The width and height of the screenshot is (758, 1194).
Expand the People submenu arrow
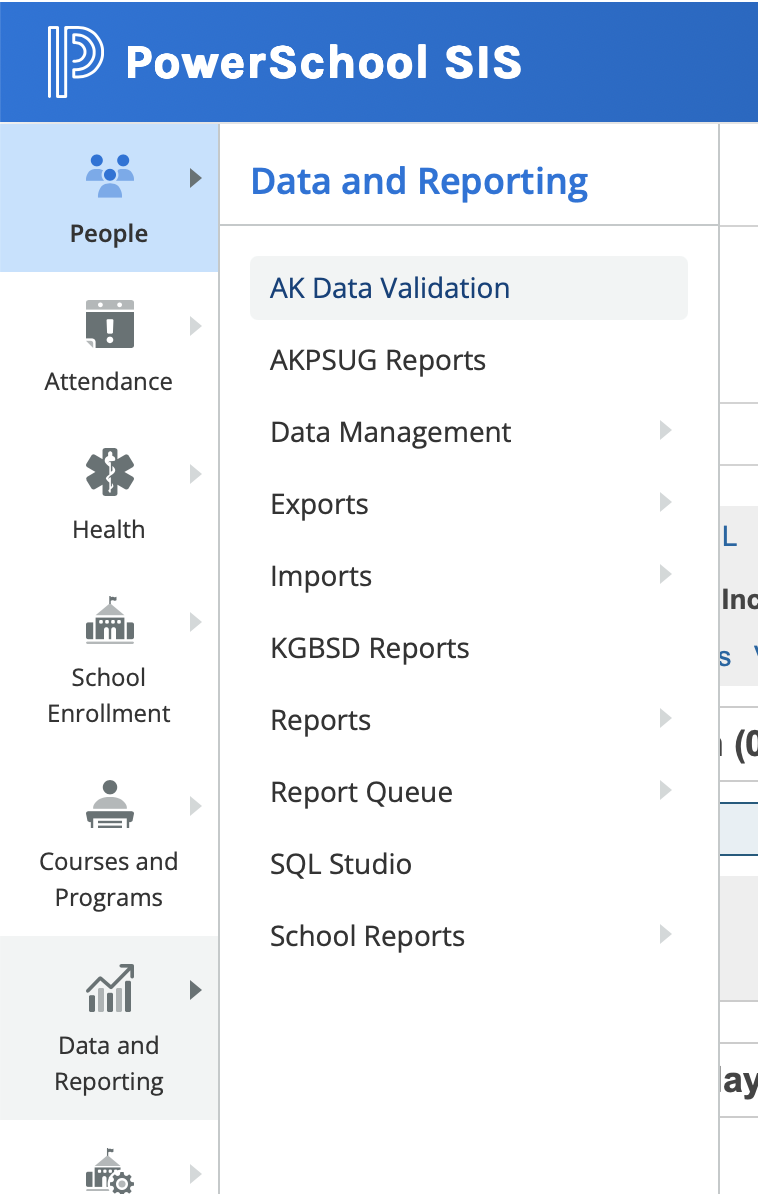click(196, 178)
